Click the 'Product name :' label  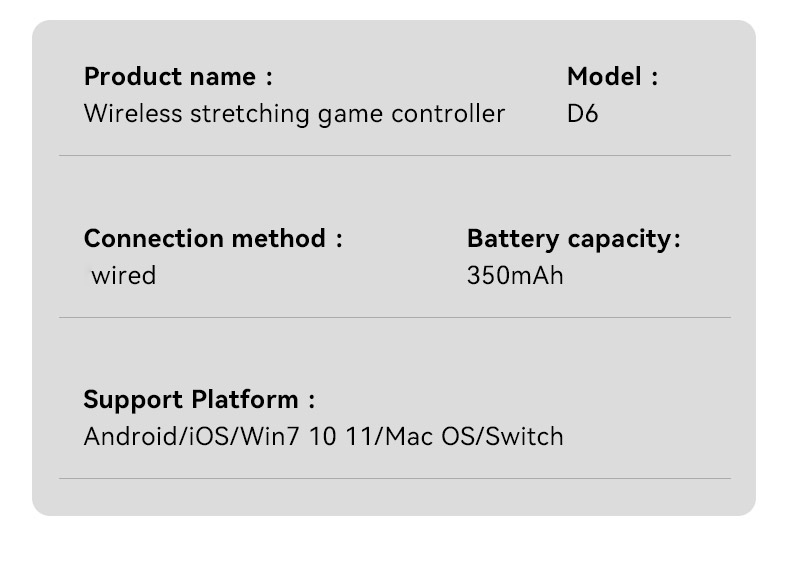pyautogui.click(x=178, y=77)
